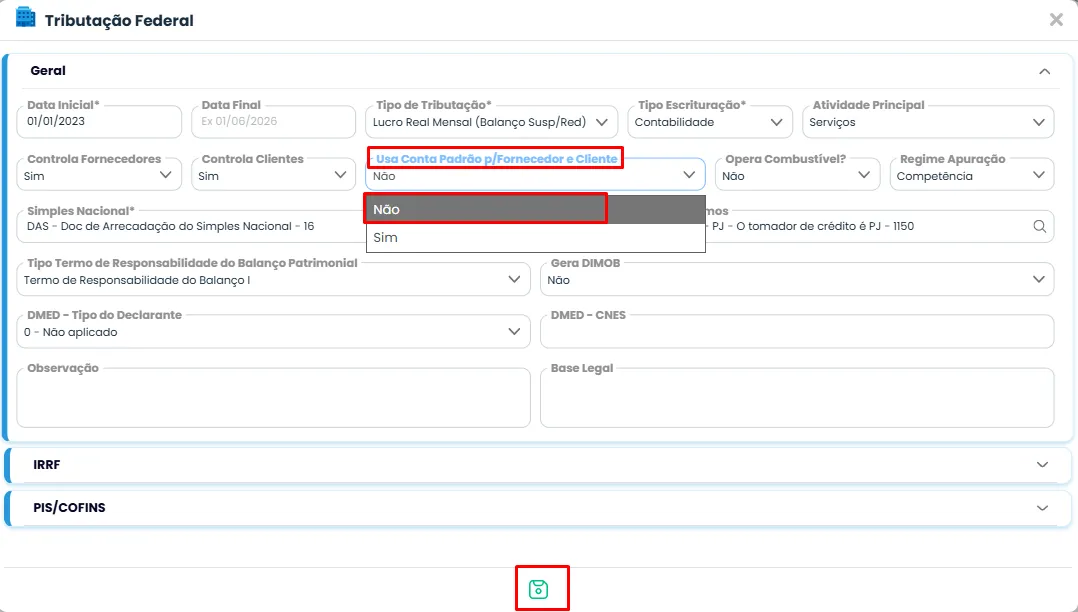1078x612 pixels.
Task: Click the Data Inicial field
Action: click(x=99, y=122)
